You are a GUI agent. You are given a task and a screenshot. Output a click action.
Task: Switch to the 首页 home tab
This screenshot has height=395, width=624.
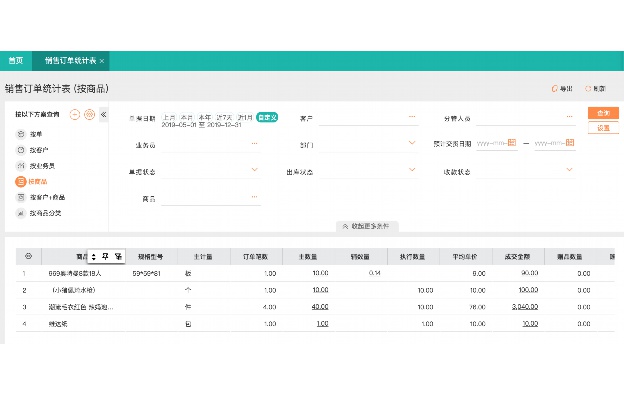point(16,61)
